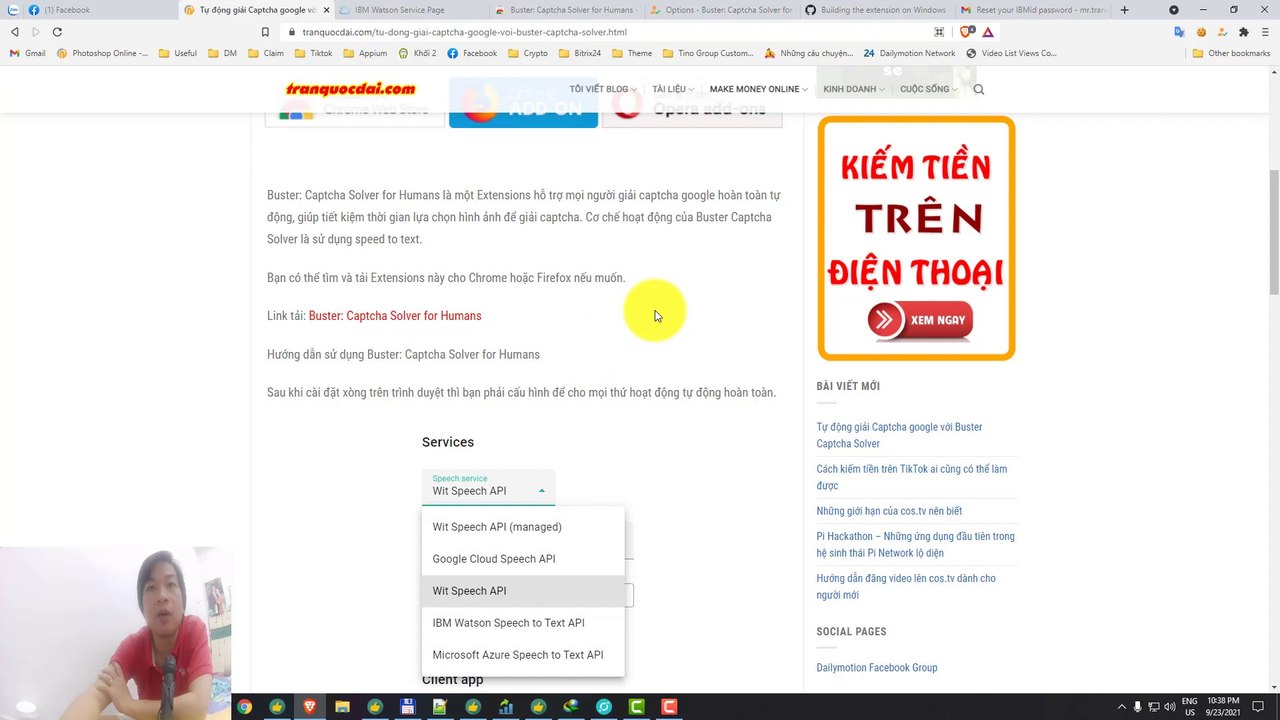Show hidden system tray icons
The height and width of the screenshot is (720, 1280).
click(x=1121, y=707)
